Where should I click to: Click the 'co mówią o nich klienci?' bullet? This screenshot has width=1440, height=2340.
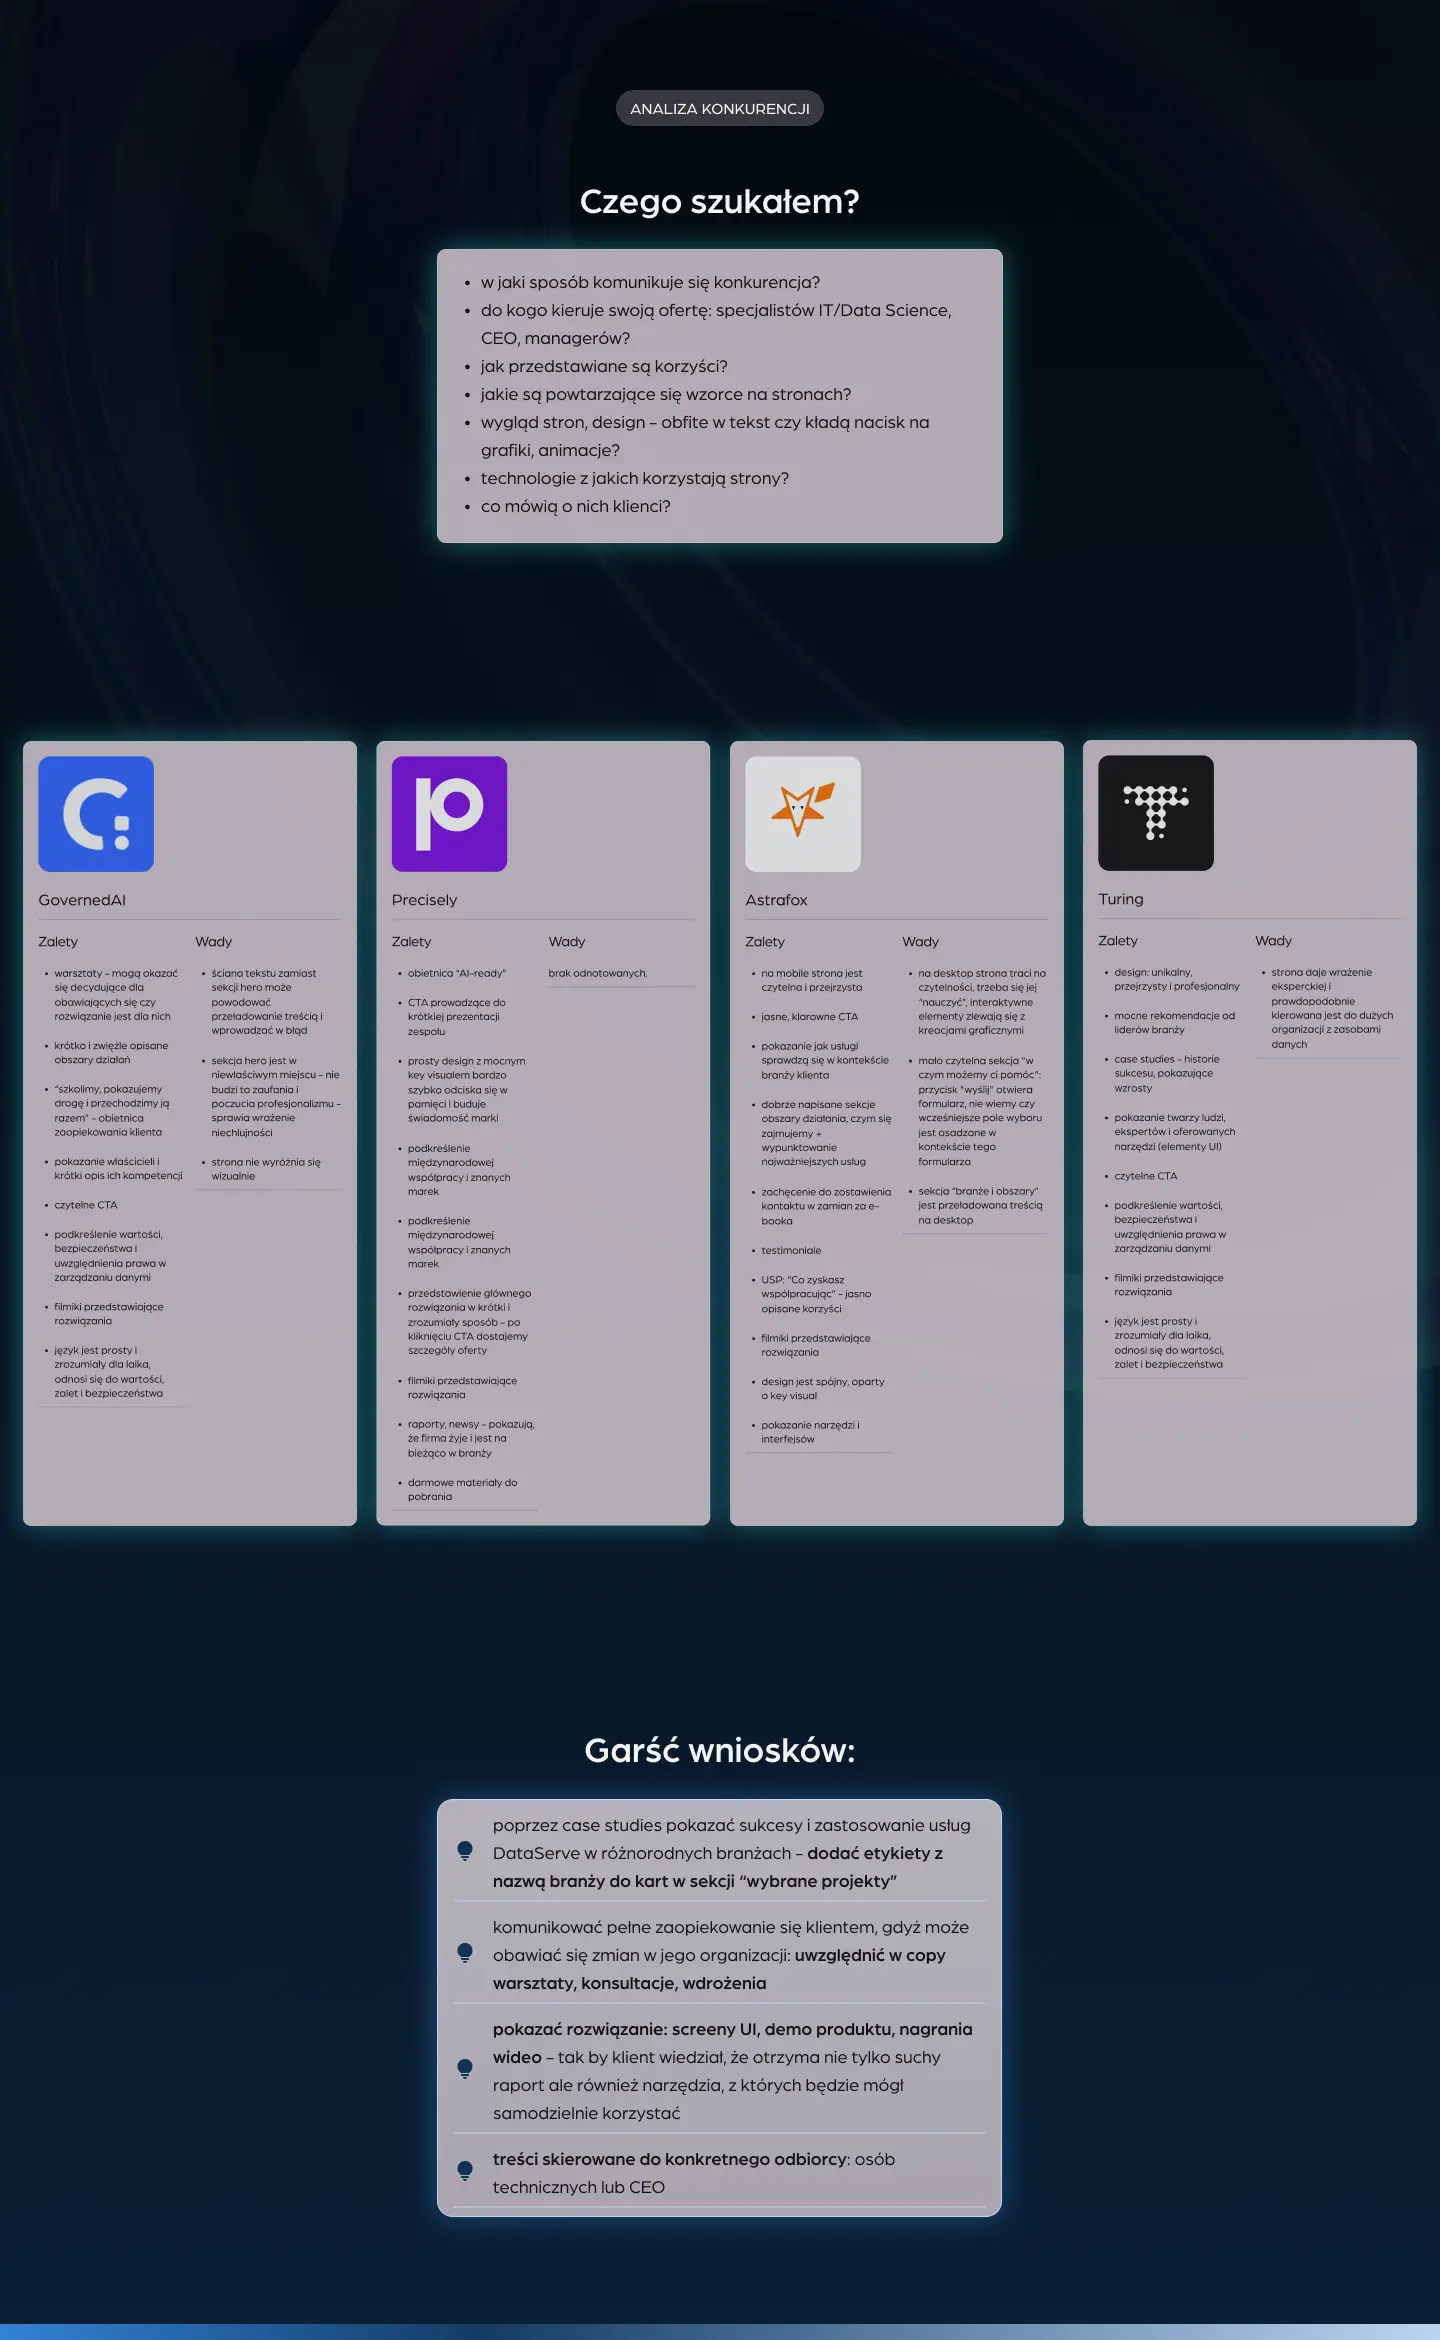click(575, 507)
